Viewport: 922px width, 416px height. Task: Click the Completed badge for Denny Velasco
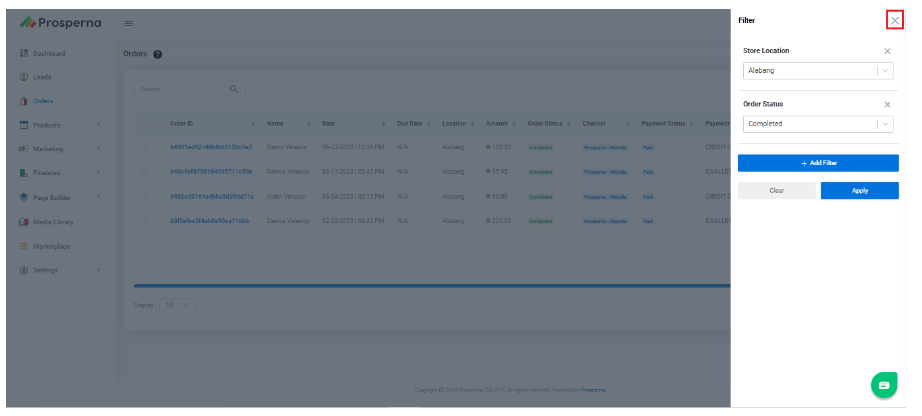click(540, 148)
